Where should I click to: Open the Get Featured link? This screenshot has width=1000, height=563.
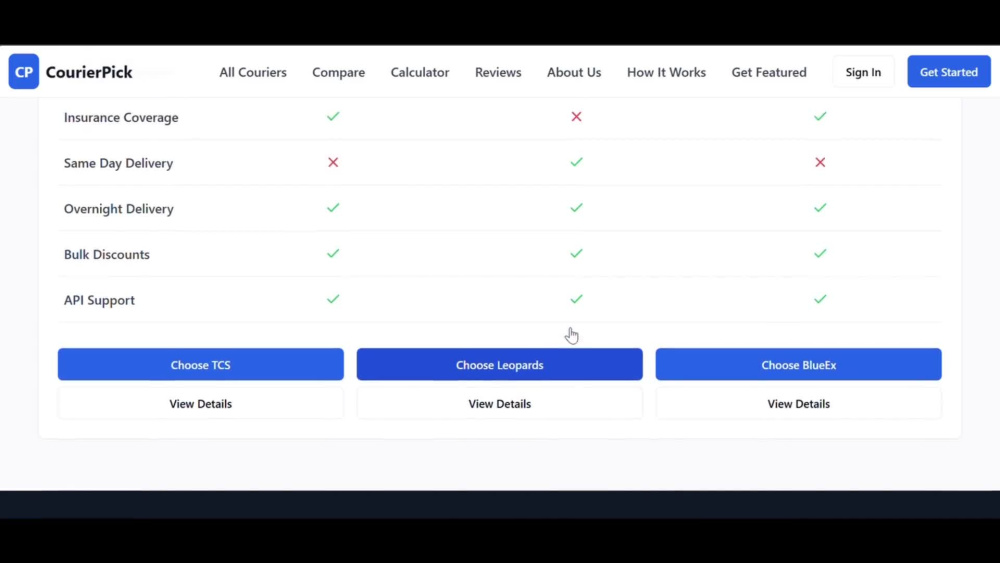pyautogui.click(x=768, y=72)
